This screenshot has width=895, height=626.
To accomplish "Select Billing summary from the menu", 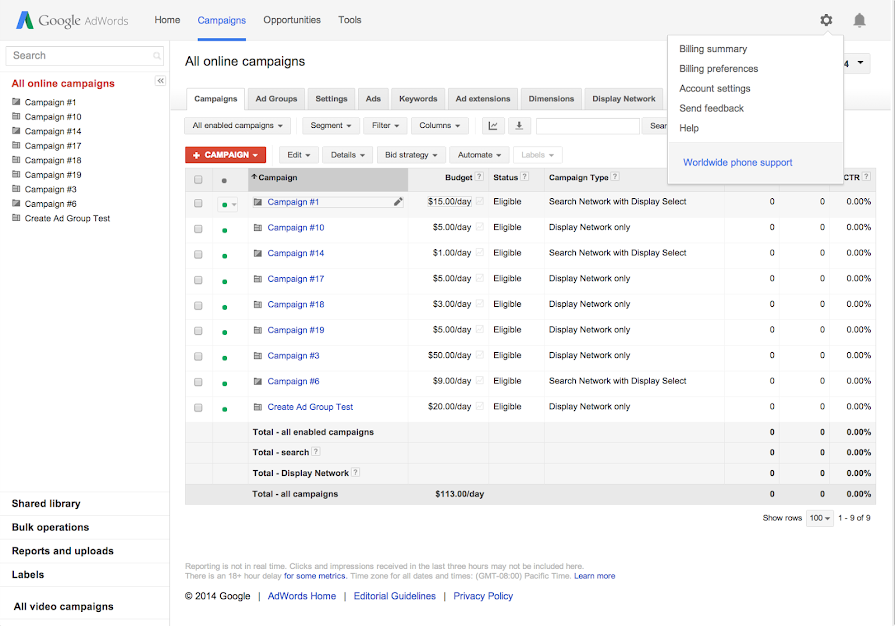I will click(x=713, y=49).
